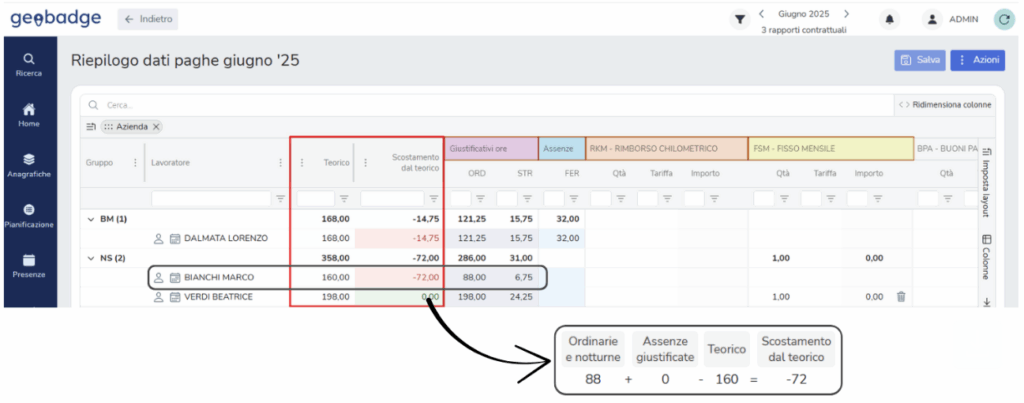Click filter icon of Scostamento dal teorico column
The width and height of the screenshot is (1024, 403).
coord(434,199)
